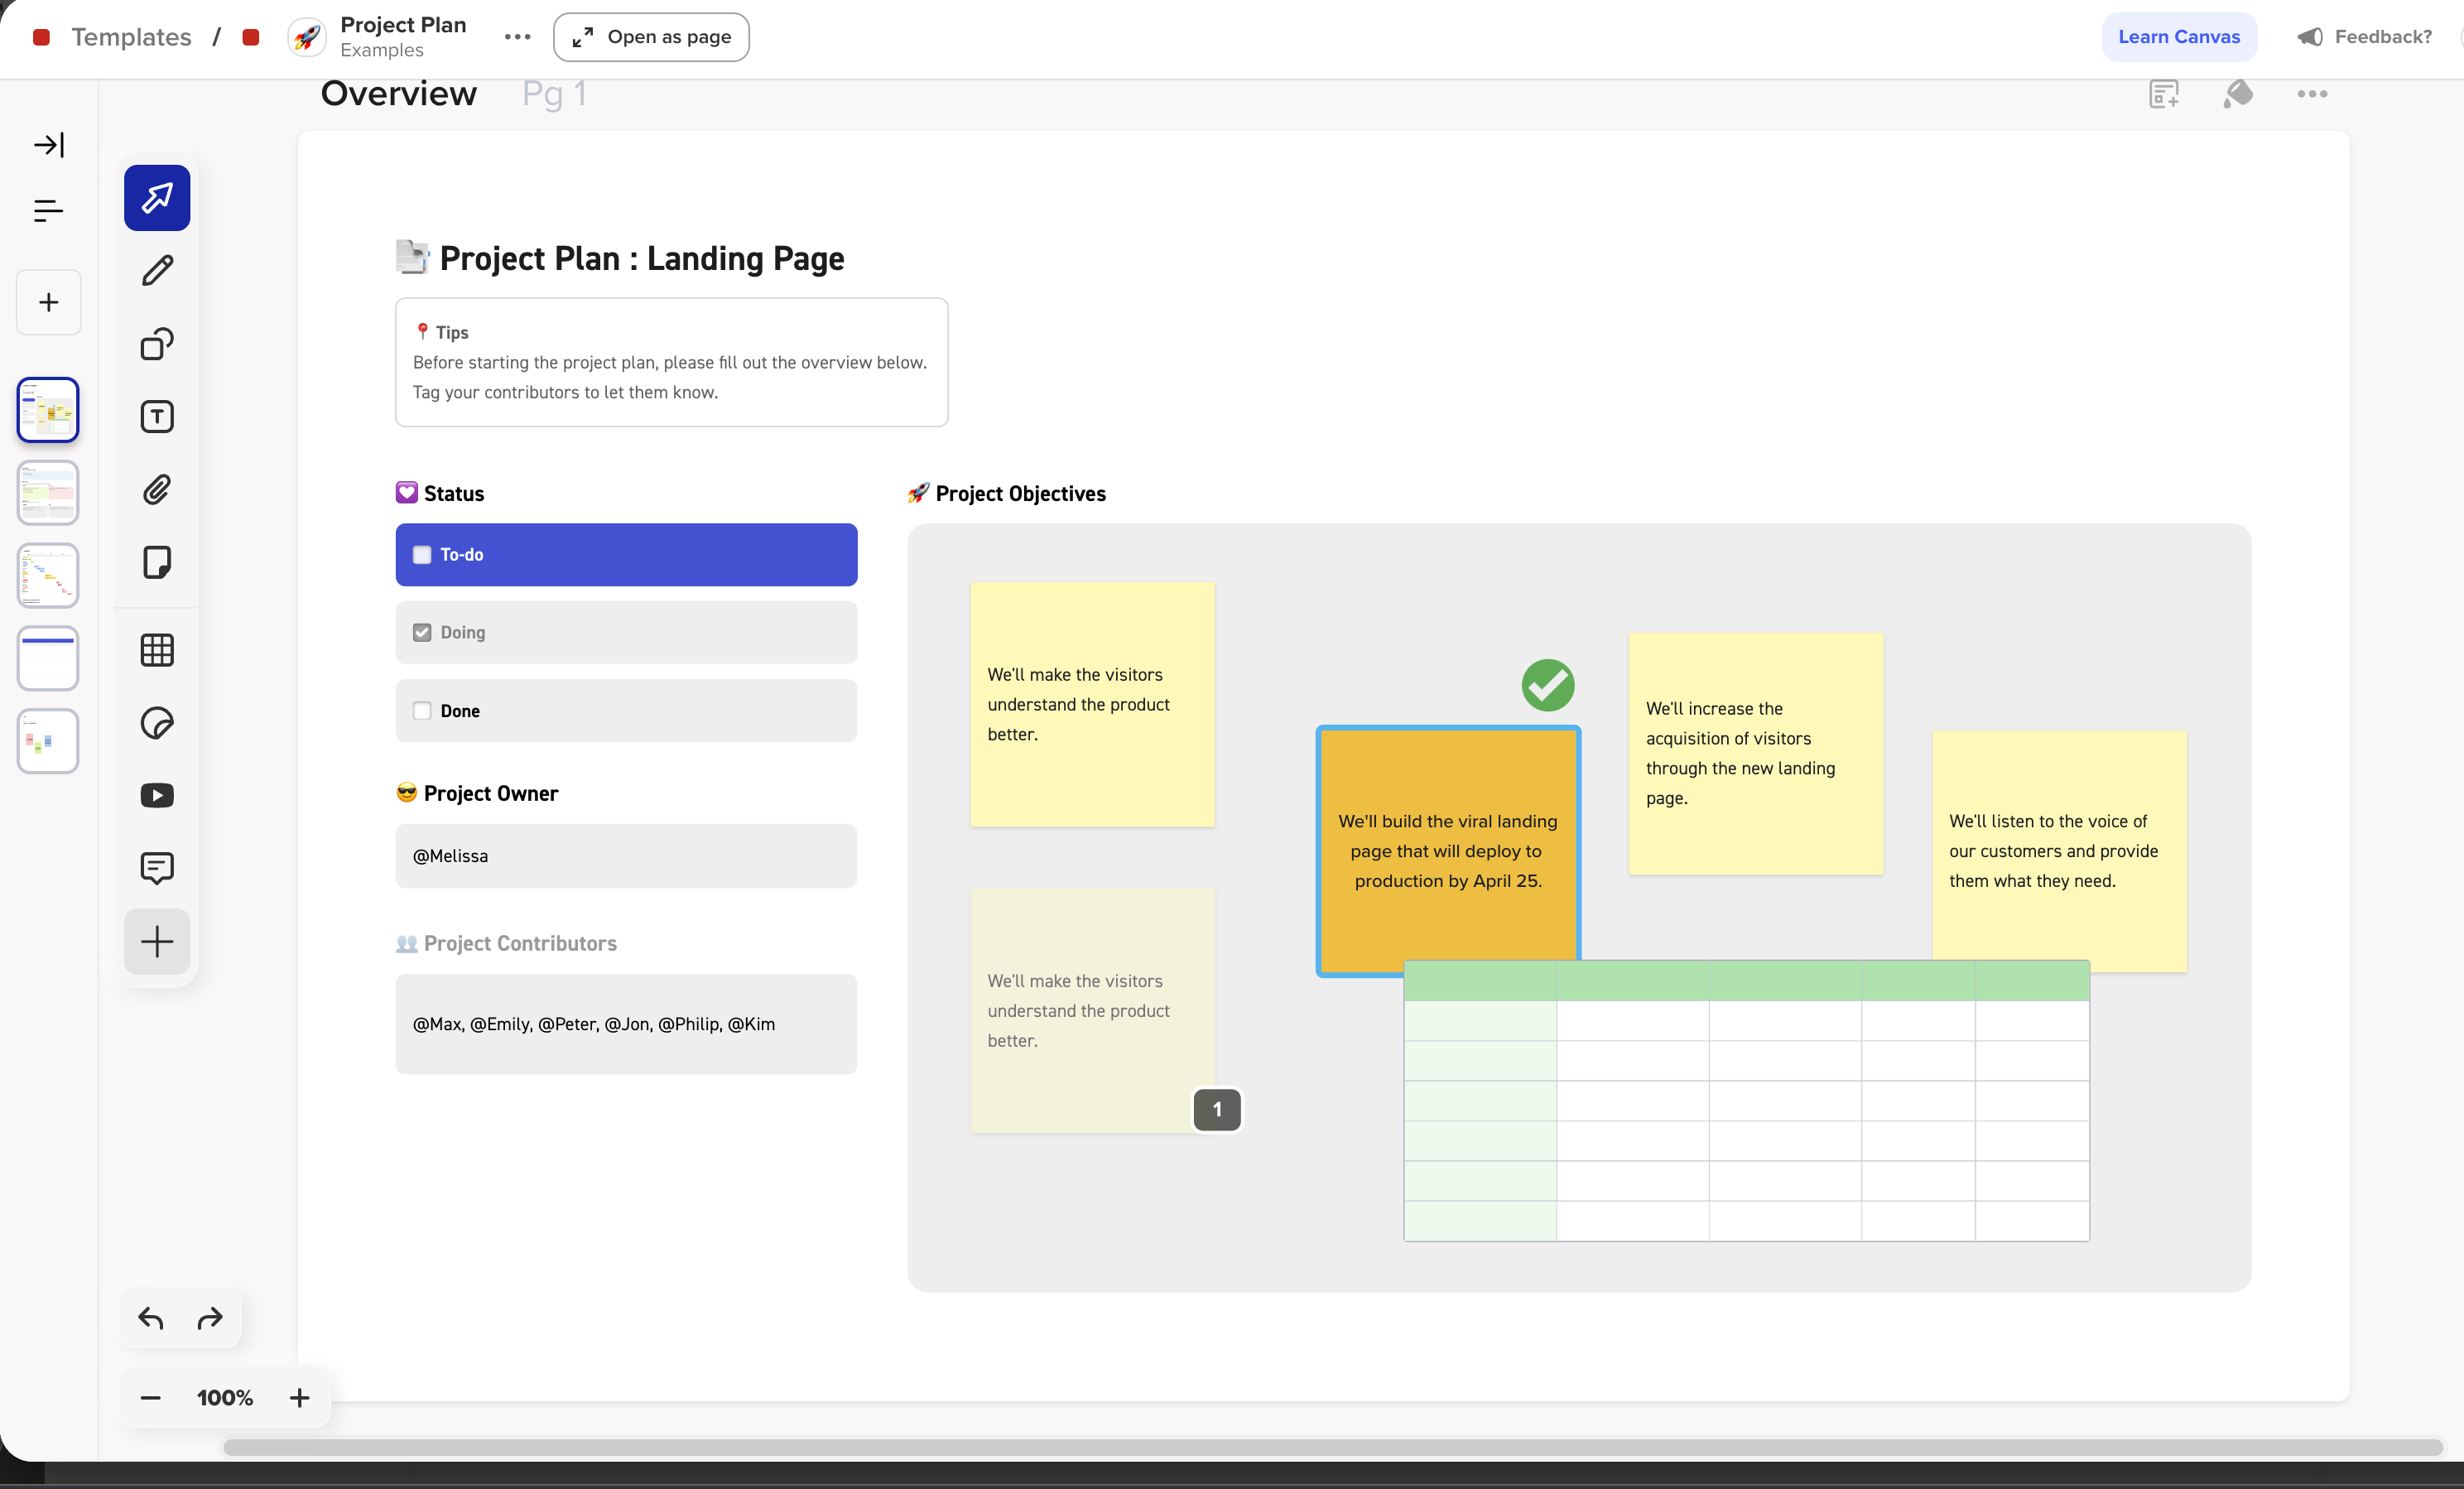Click the Open as page button
The image size is (2464, 1489).
[x=651, y=37]
